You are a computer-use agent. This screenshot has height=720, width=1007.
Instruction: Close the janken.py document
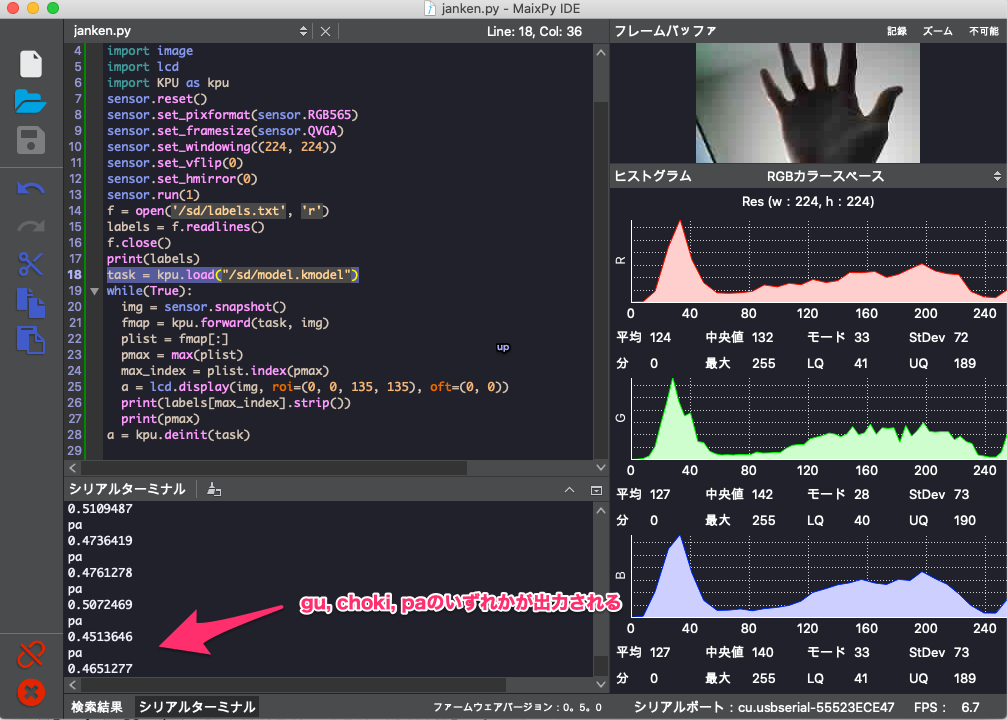pyautogui.click(x=325, y=31)
